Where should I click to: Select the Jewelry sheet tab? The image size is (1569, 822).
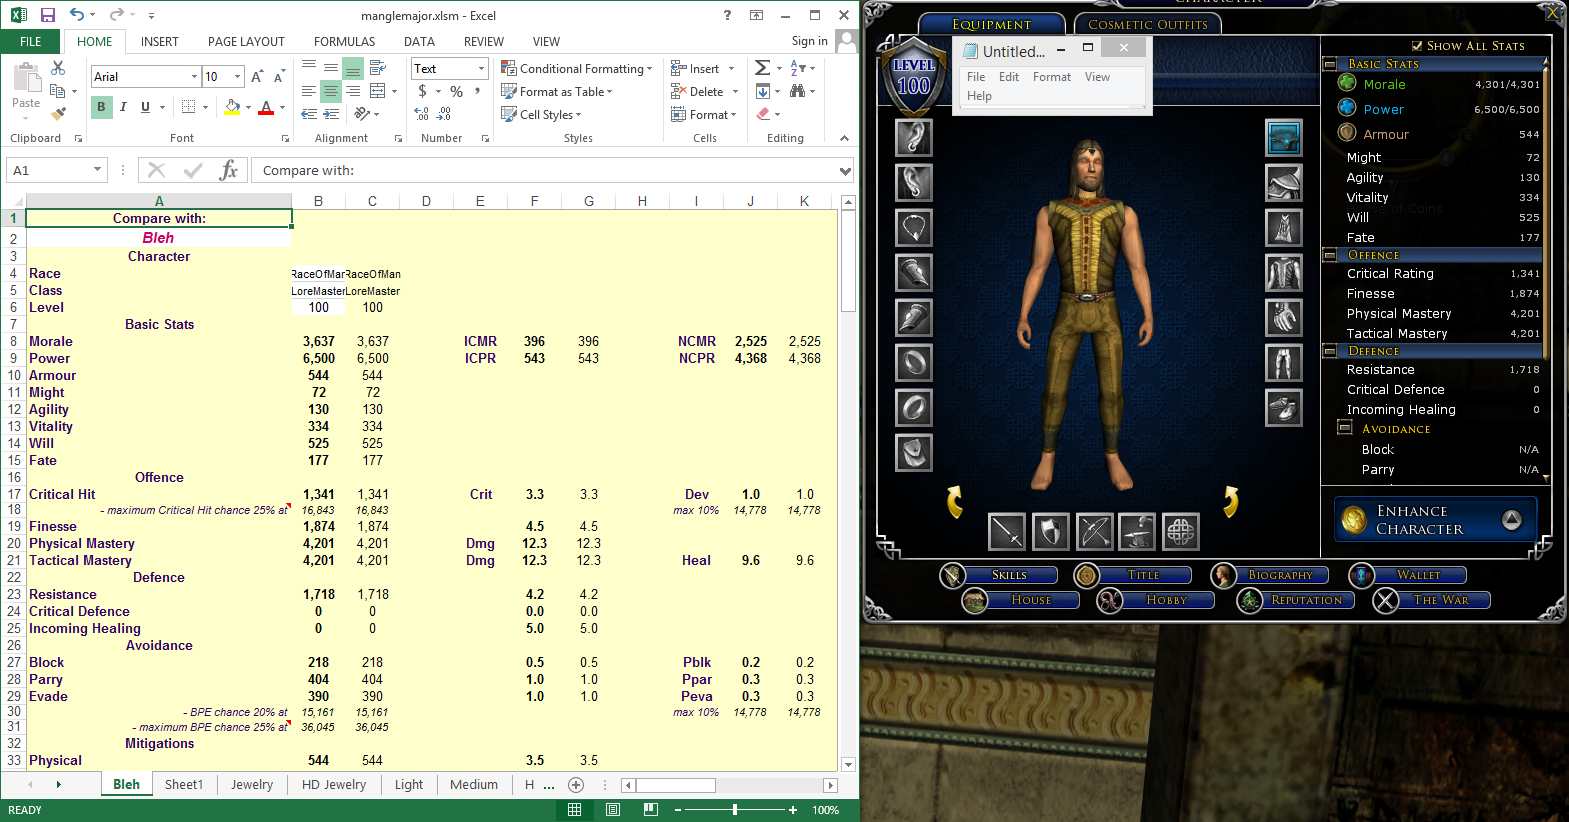point(252,784)
